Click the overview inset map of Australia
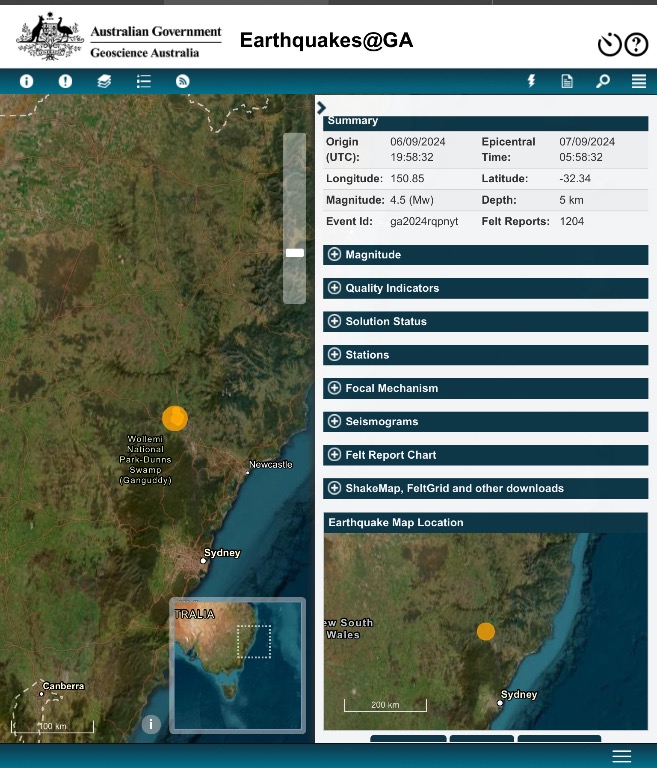This screenshot has width=657, height=768. point(238,665)
